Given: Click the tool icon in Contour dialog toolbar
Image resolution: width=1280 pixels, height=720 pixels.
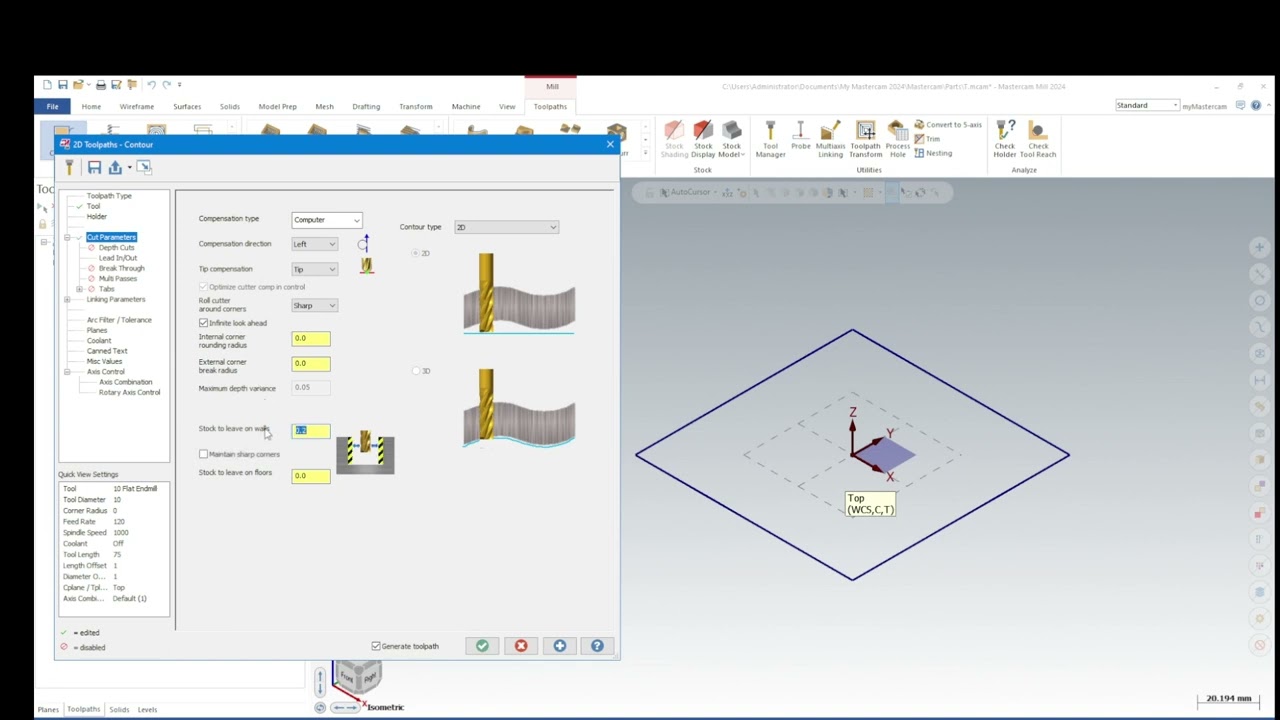Looking at the screenshot, I should tap(69, 167).
